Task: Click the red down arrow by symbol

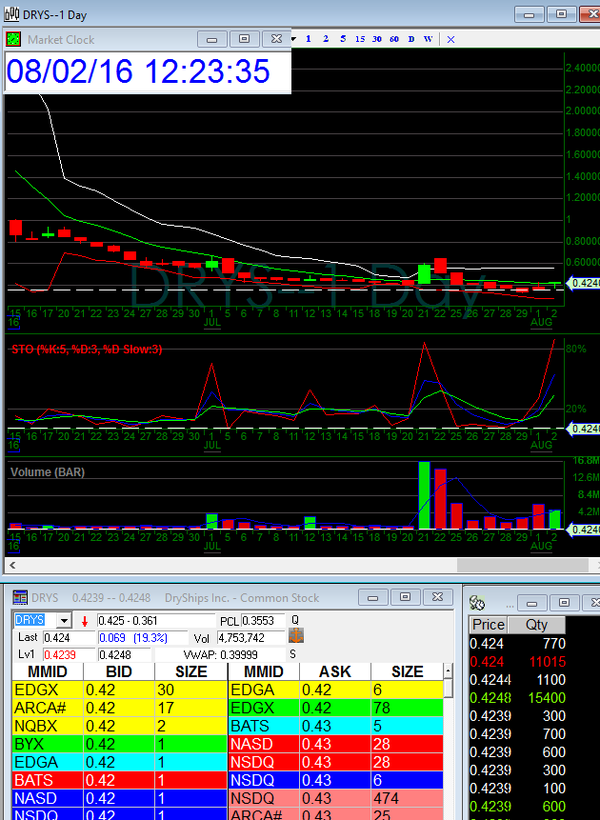Action: [x=85, y=621]
